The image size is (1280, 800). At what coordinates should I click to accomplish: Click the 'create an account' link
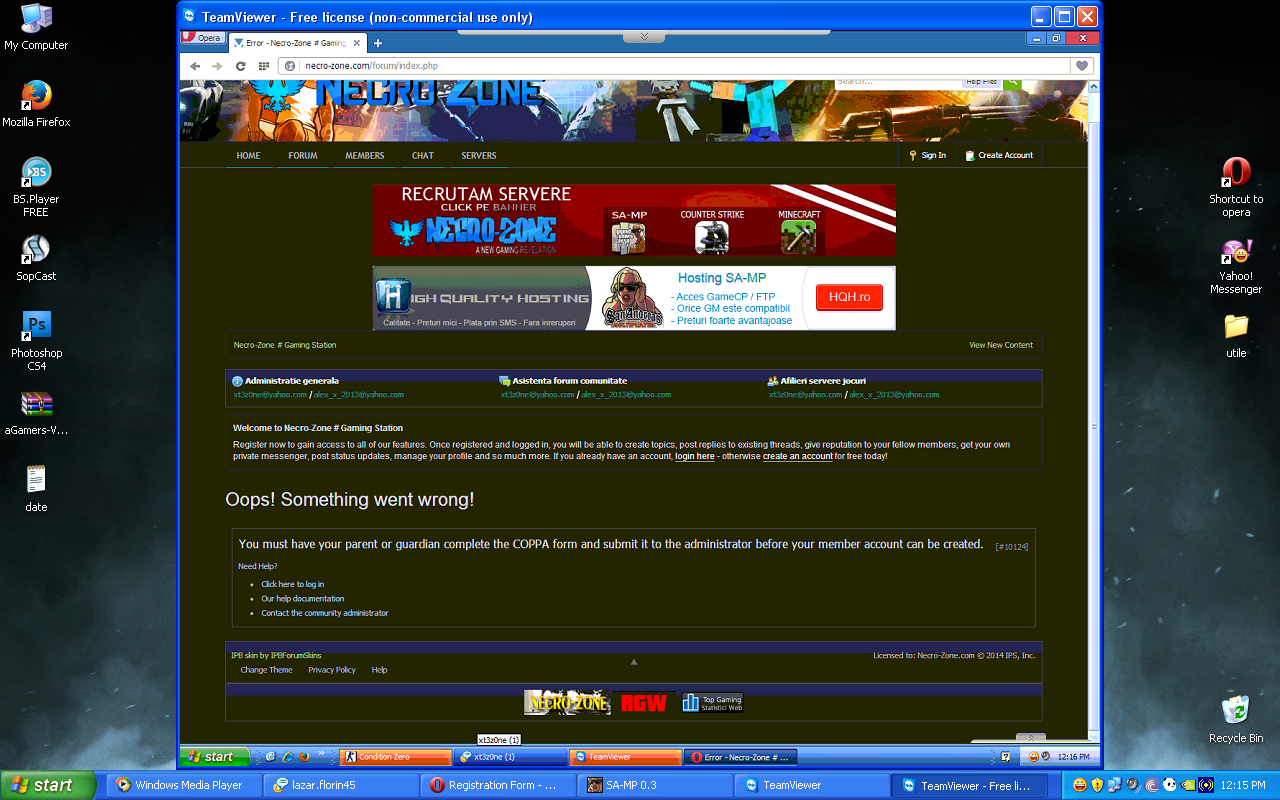pos(798,456)
